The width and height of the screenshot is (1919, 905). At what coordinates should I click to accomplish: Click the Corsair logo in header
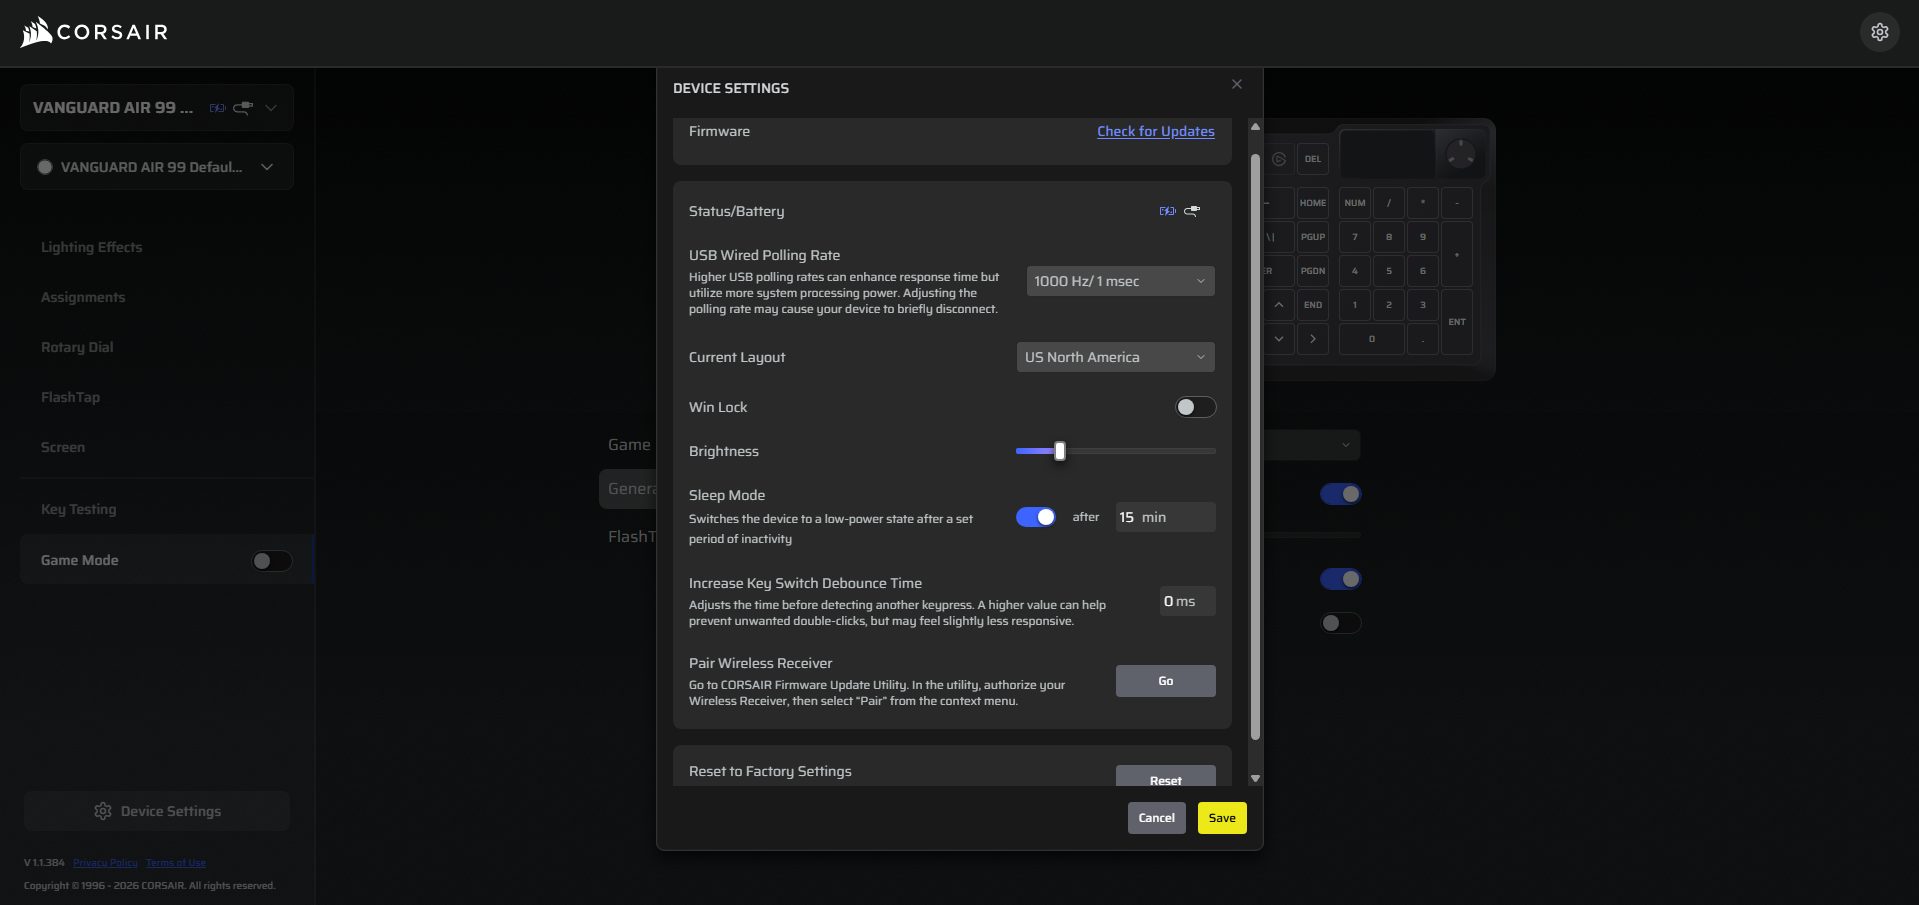[x=95, y=32]
